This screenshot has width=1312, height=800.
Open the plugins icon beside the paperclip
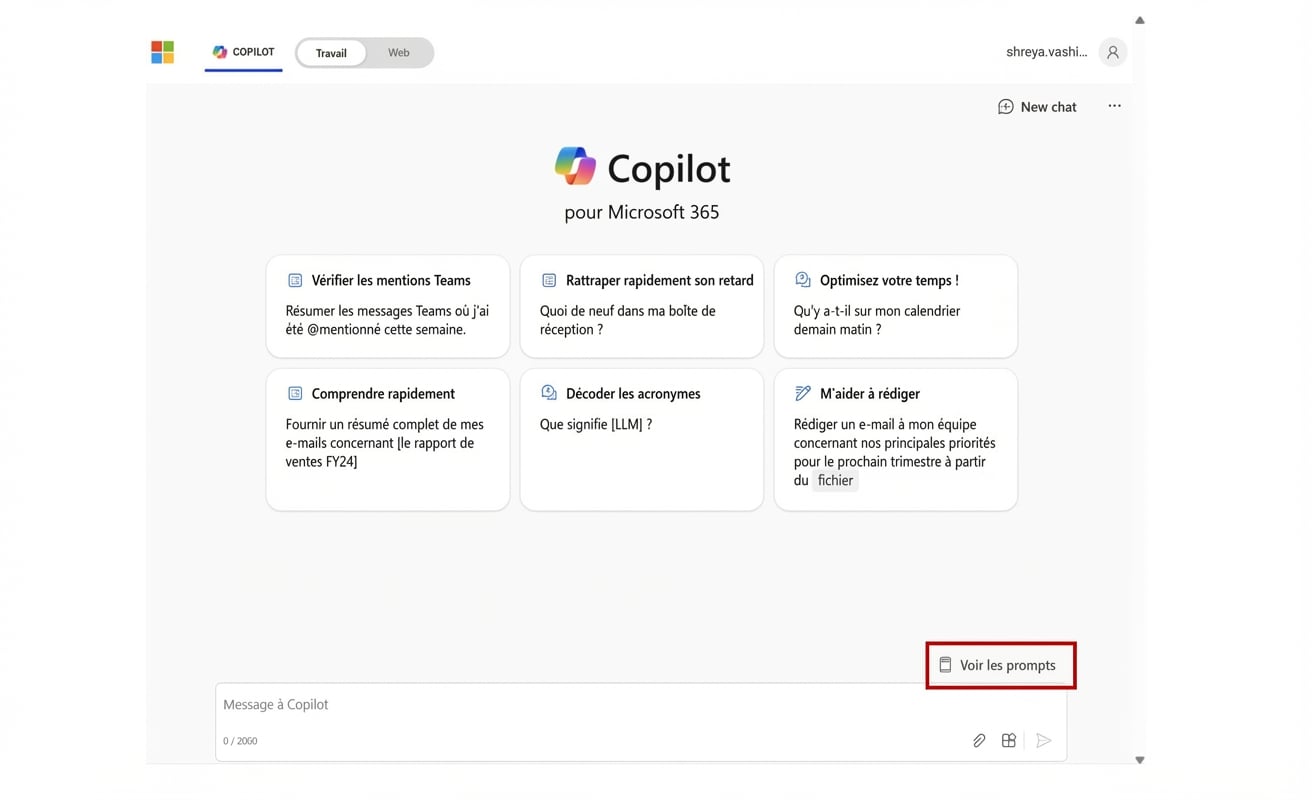point(1008,740)
